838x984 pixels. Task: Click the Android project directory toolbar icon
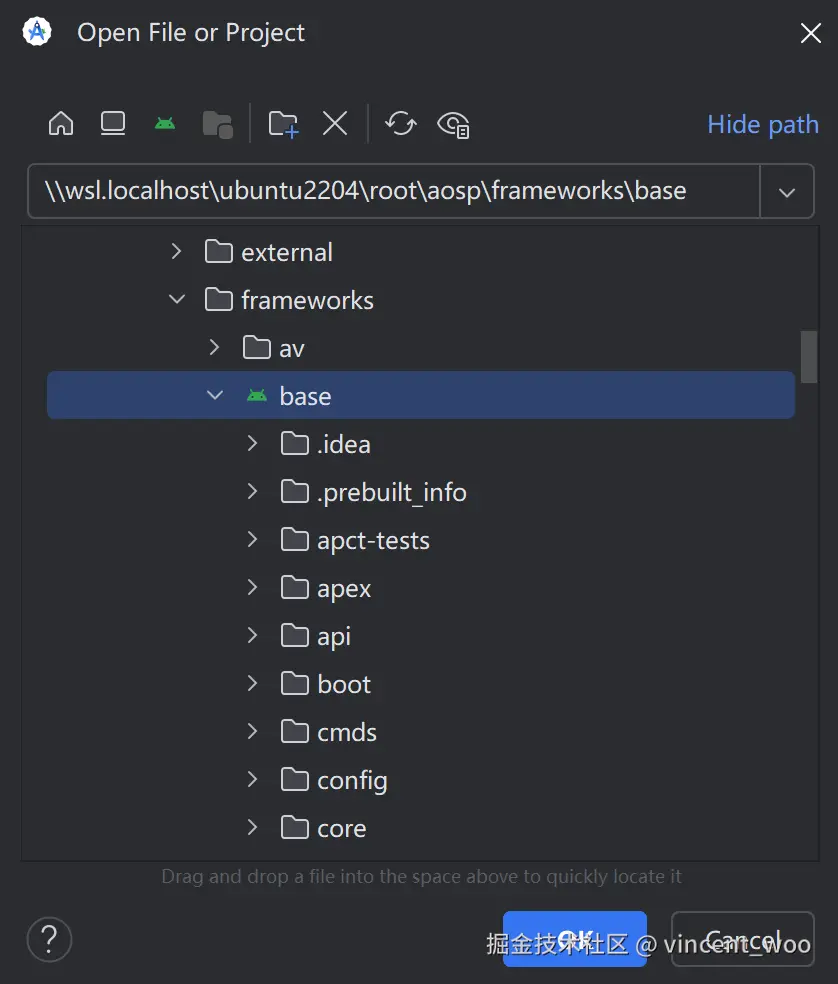[165, 124]
